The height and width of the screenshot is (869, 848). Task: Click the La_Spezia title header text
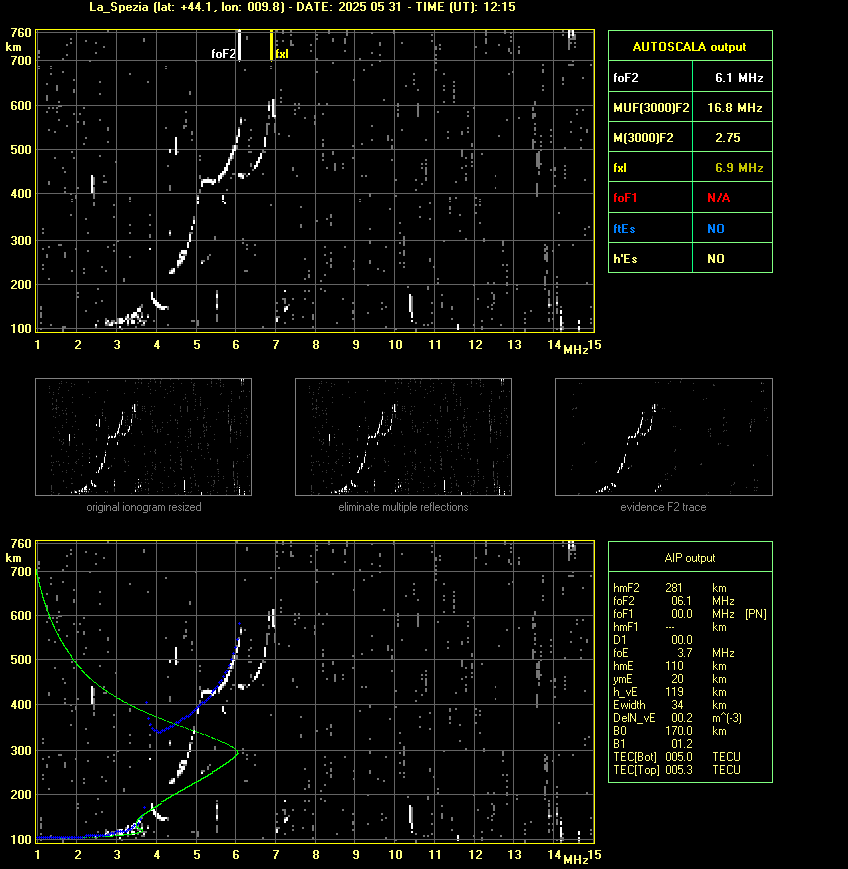coord(302,7)
